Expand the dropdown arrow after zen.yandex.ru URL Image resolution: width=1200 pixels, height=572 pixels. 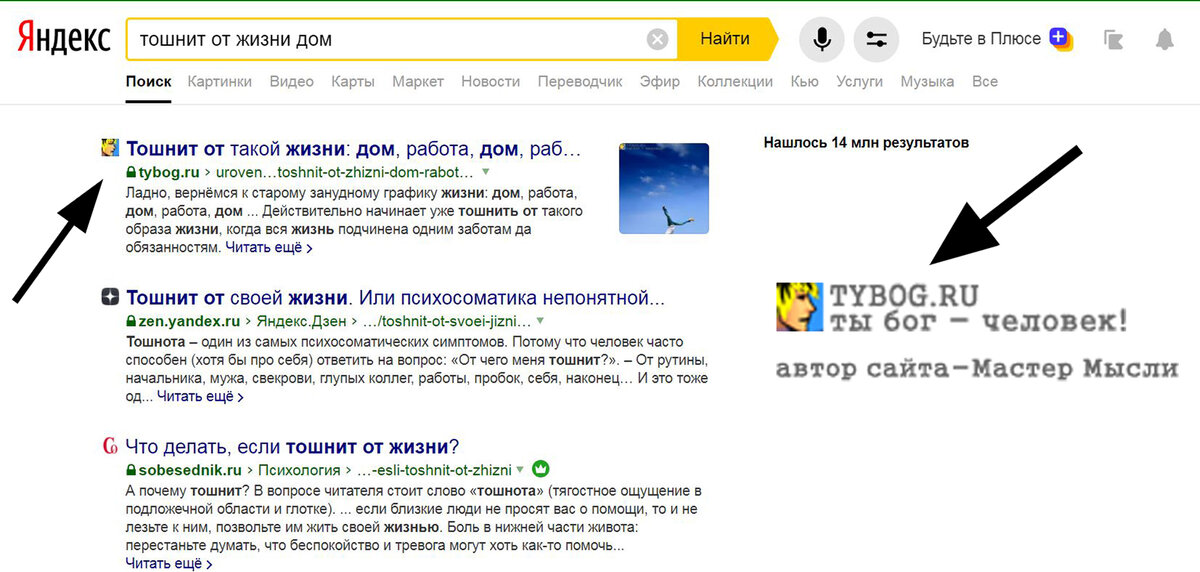[540, 321]
